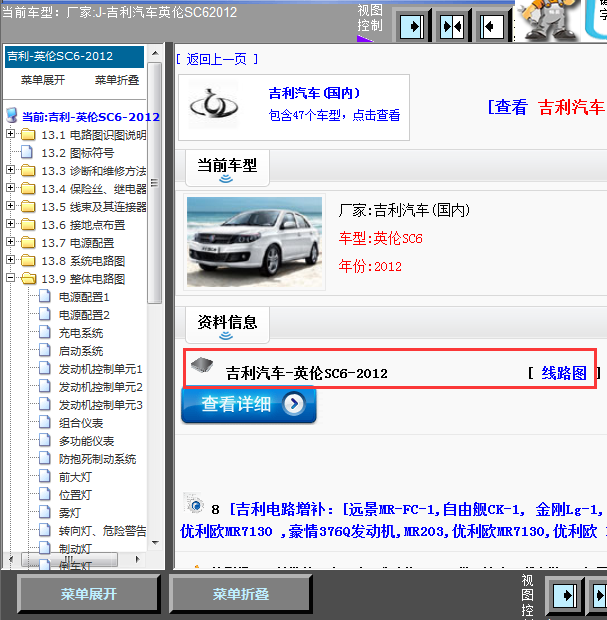Collapse the 13.9 整体电路图 node
Screen dimensions: 607x620
pos(11,278)
